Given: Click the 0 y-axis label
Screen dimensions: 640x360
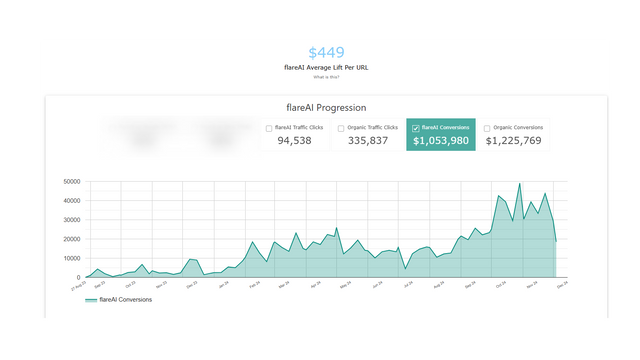Looking at the screenshot, I should [x=79, y=278].
